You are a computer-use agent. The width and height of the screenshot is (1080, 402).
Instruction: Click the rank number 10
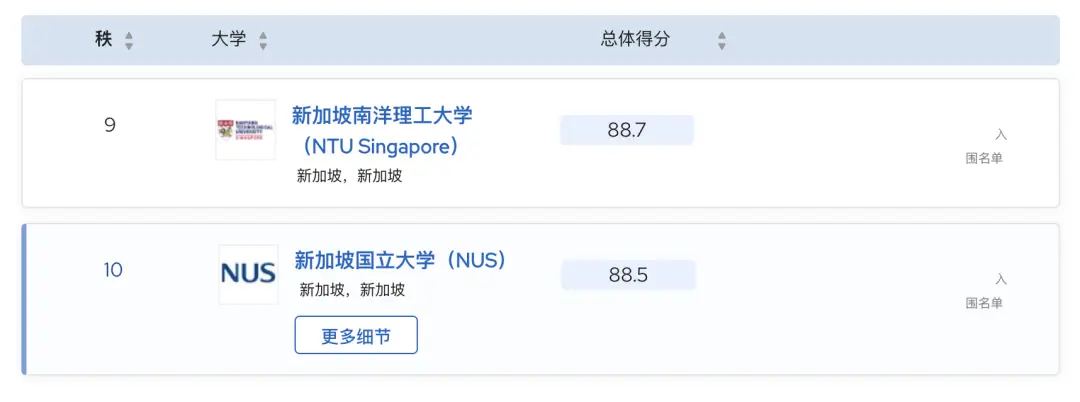click(113, 270)
